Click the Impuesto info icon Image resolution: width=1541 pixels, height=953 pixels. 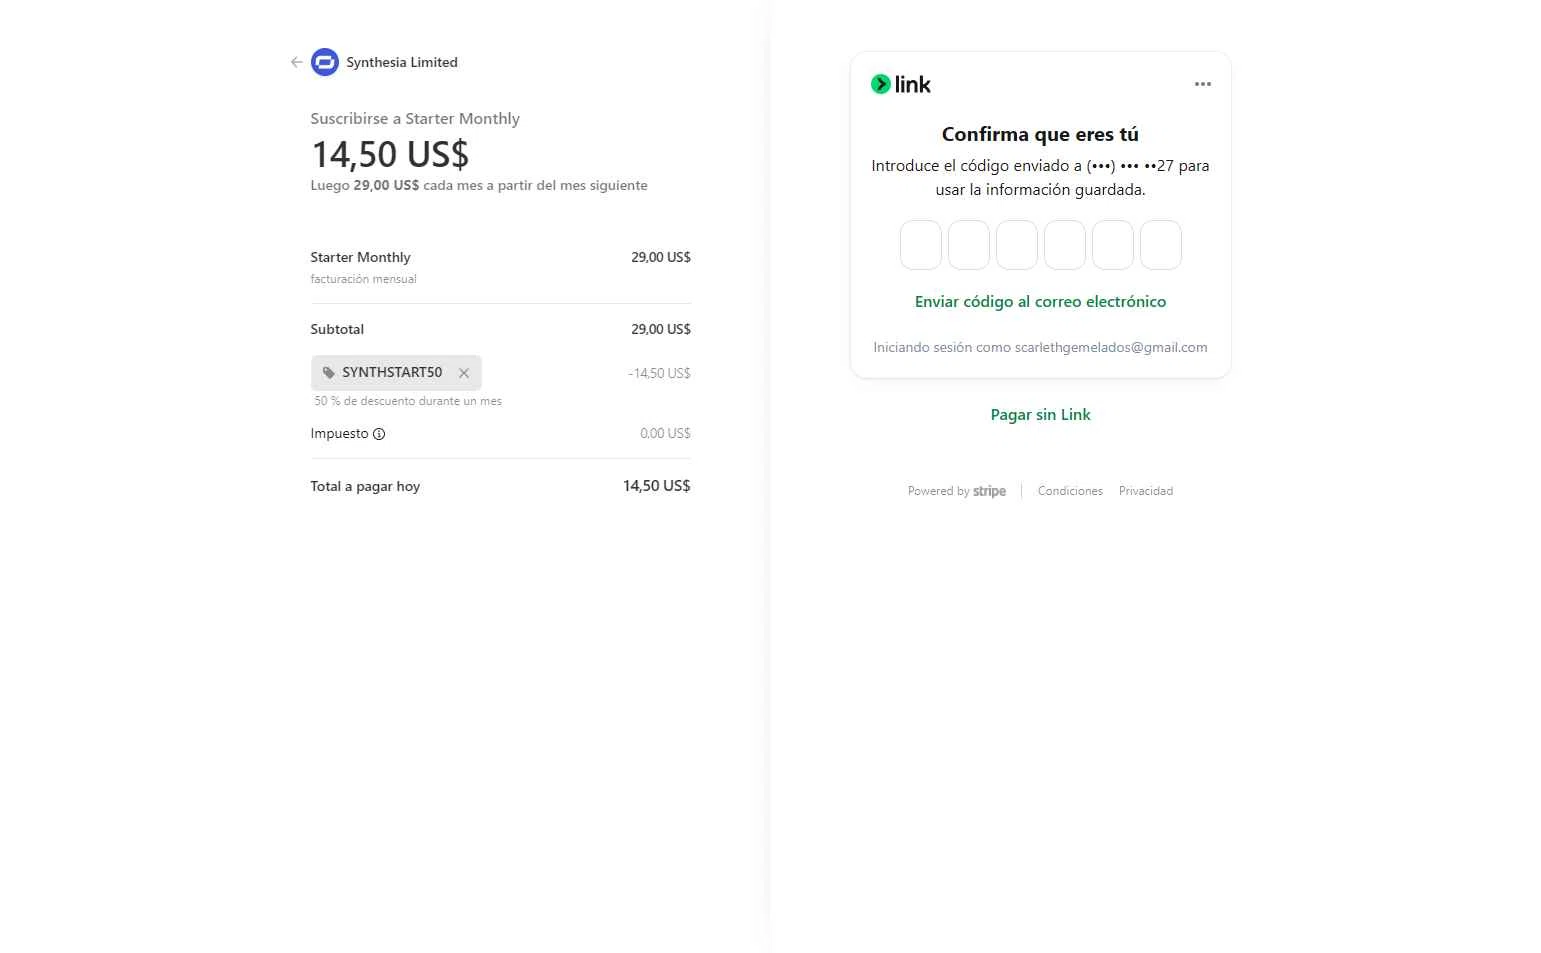379,434
